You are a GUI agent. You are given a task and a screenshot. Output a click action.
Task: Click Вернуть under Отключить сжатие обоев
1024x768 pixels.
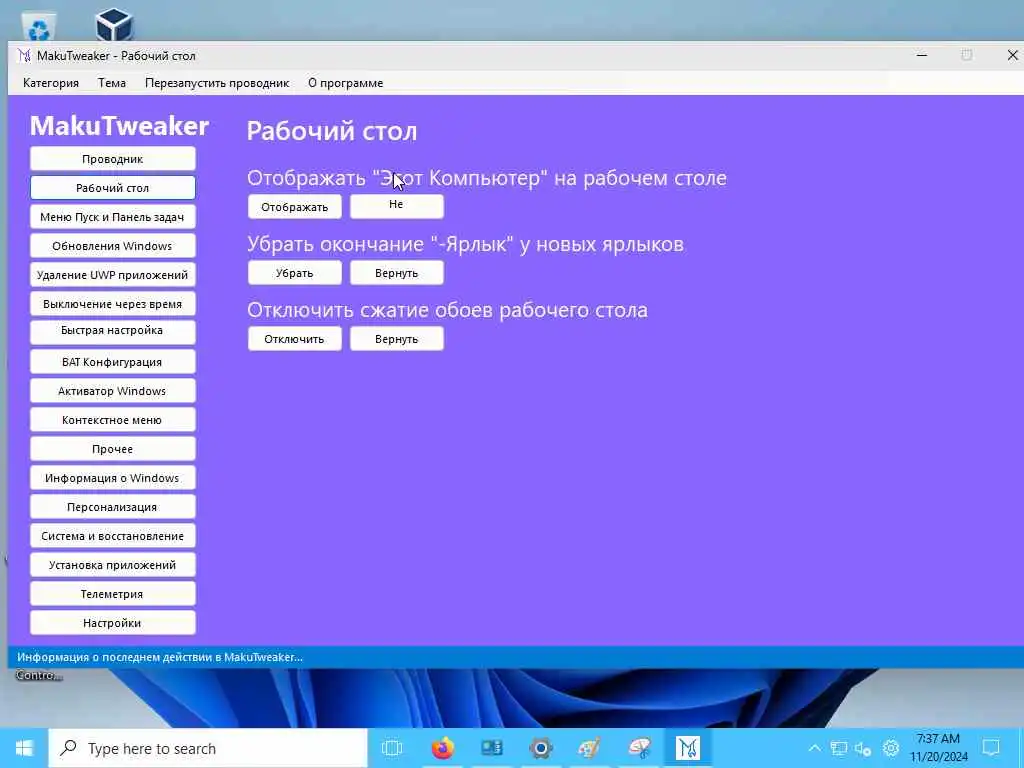tap(396, 339)
